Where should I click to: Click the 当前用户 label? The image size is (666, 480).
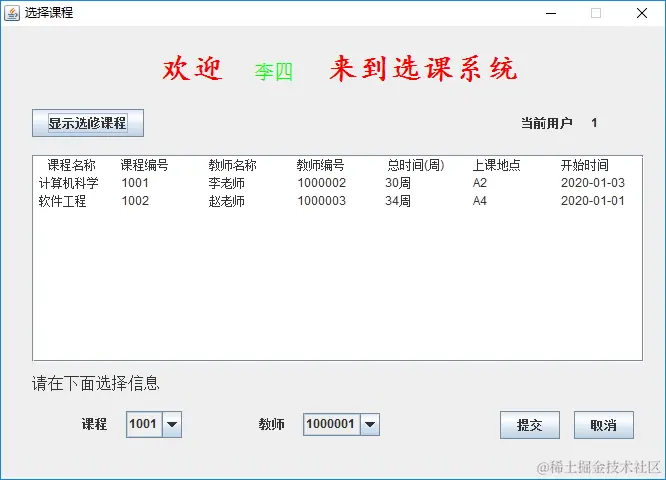[x=547, y=123]
